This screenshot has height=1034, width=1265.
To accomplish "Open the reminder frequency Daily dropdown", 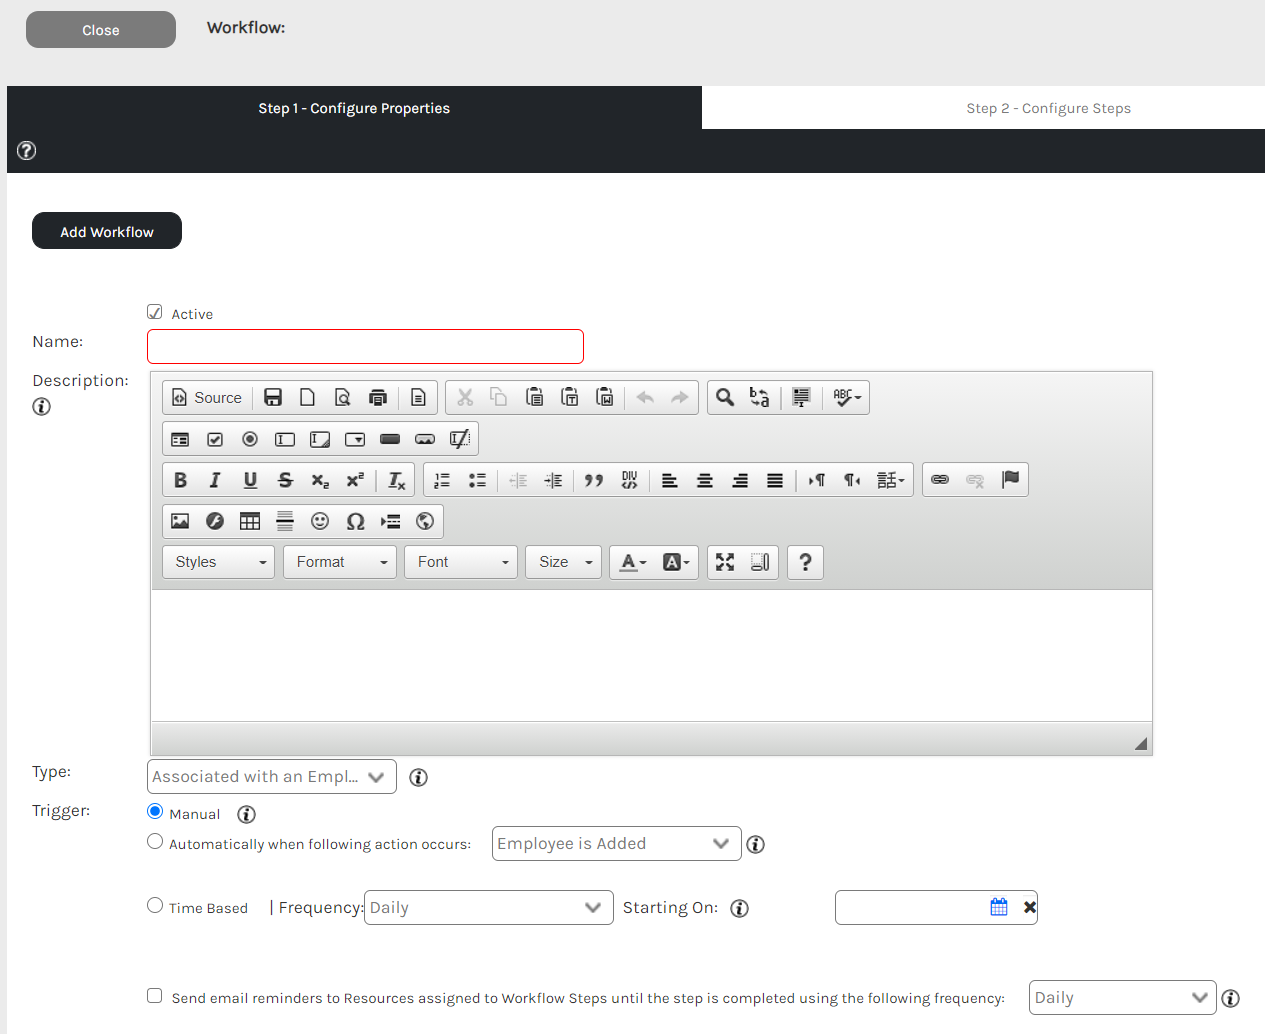I will point(1123,998).
